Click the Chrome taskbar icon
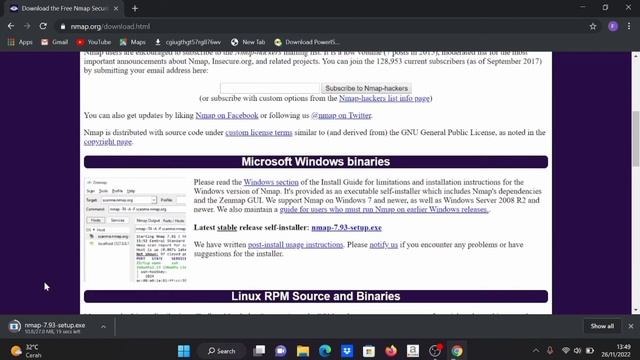The width and height of the screenshot is (640, 360). coord(457,351)
